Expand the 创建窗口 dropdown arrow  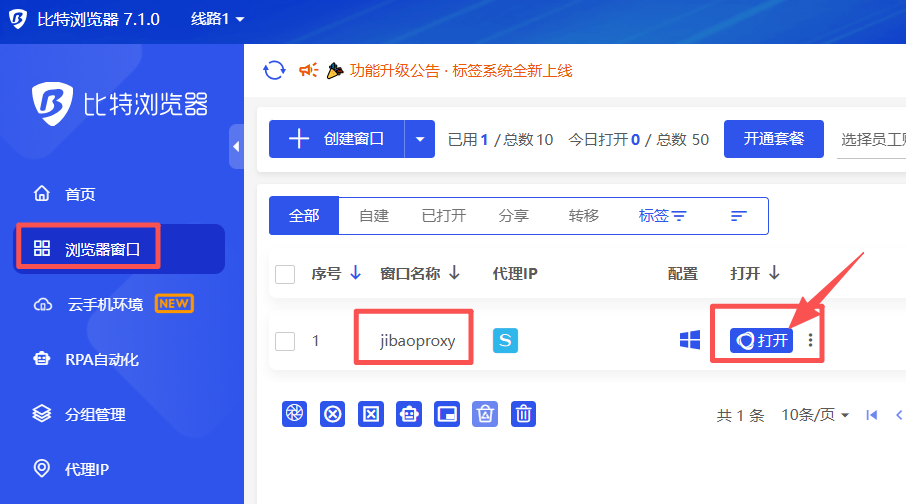(420, 139)
